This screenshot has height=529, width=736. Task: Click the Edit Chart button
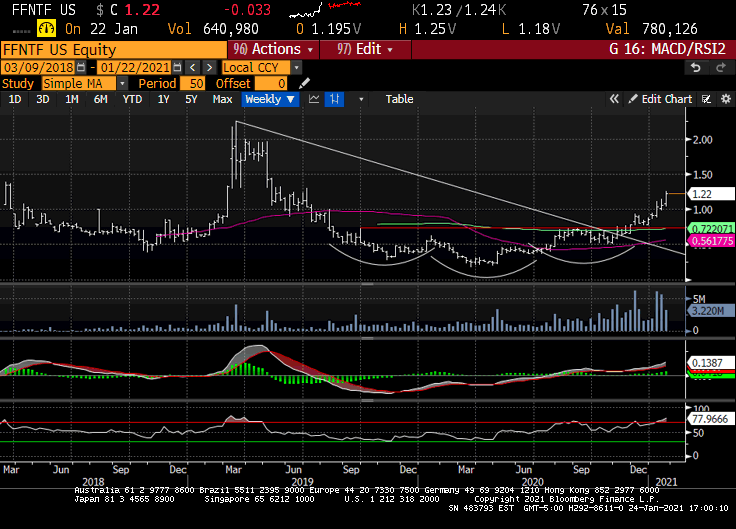(660, 99)
